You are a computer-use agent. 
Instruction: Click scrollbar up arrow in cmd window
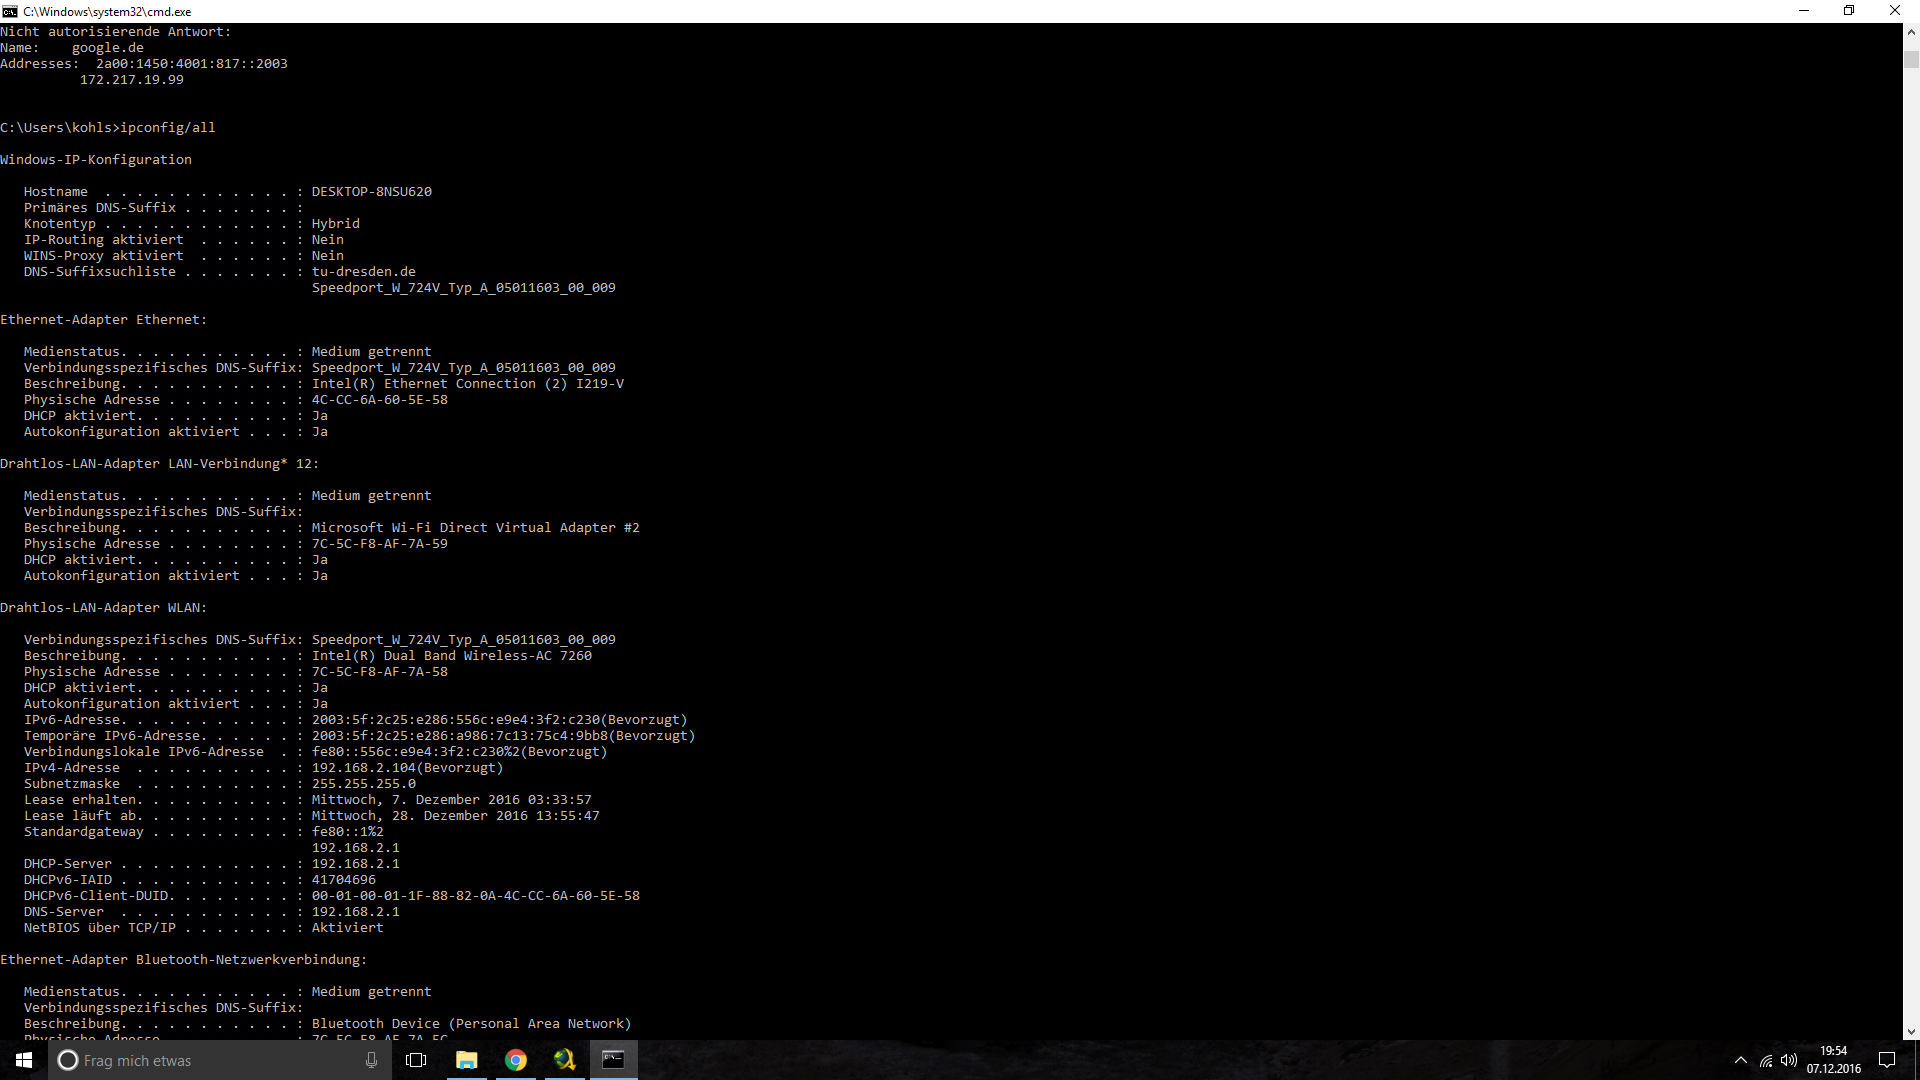point(1911,32)
